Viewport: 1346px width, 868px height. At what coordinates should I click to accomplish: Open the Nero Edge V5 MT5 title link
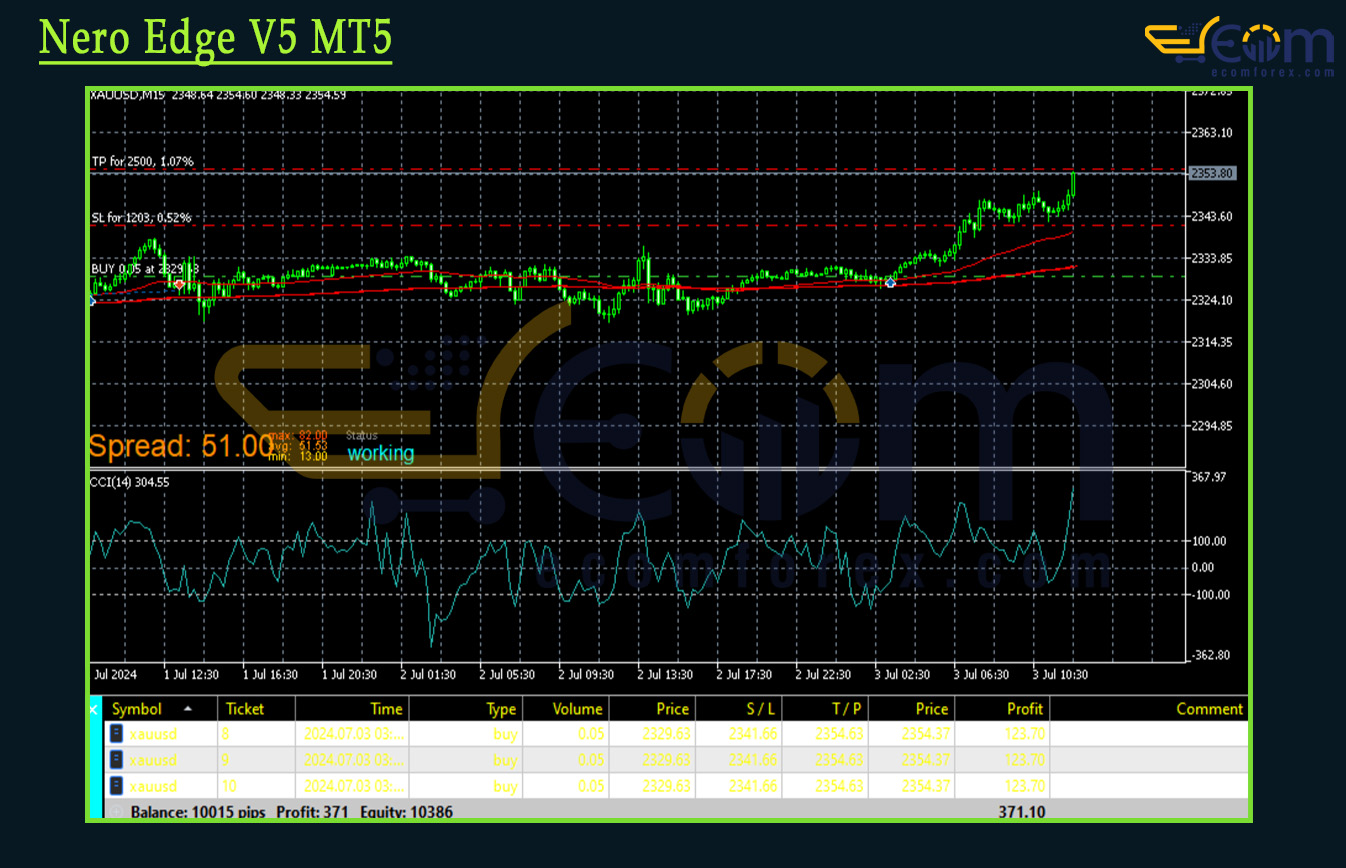point(215,39)
